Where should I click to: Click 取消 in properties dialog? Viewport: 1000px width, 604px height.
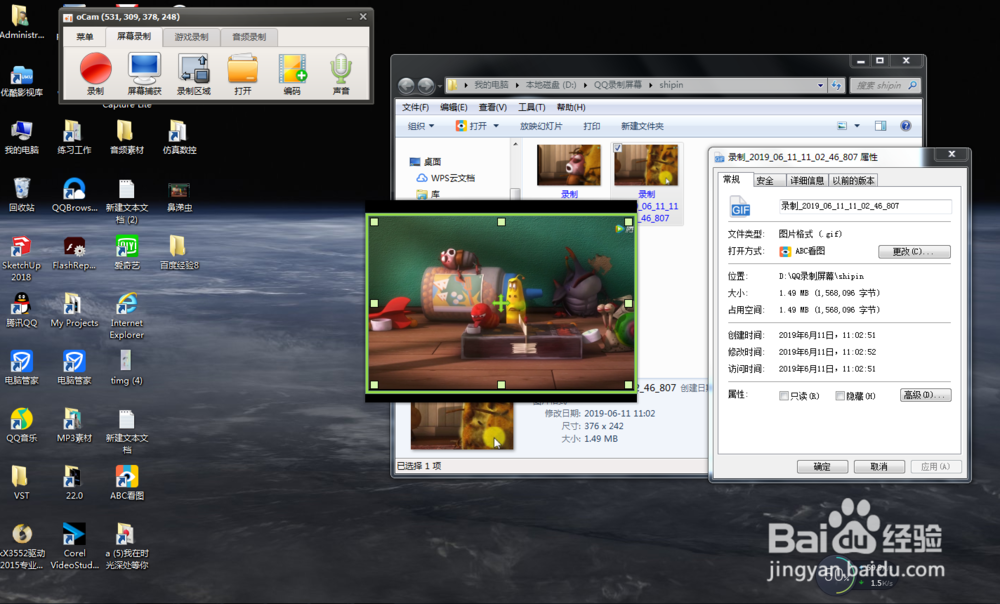click(x=879, y=467)
